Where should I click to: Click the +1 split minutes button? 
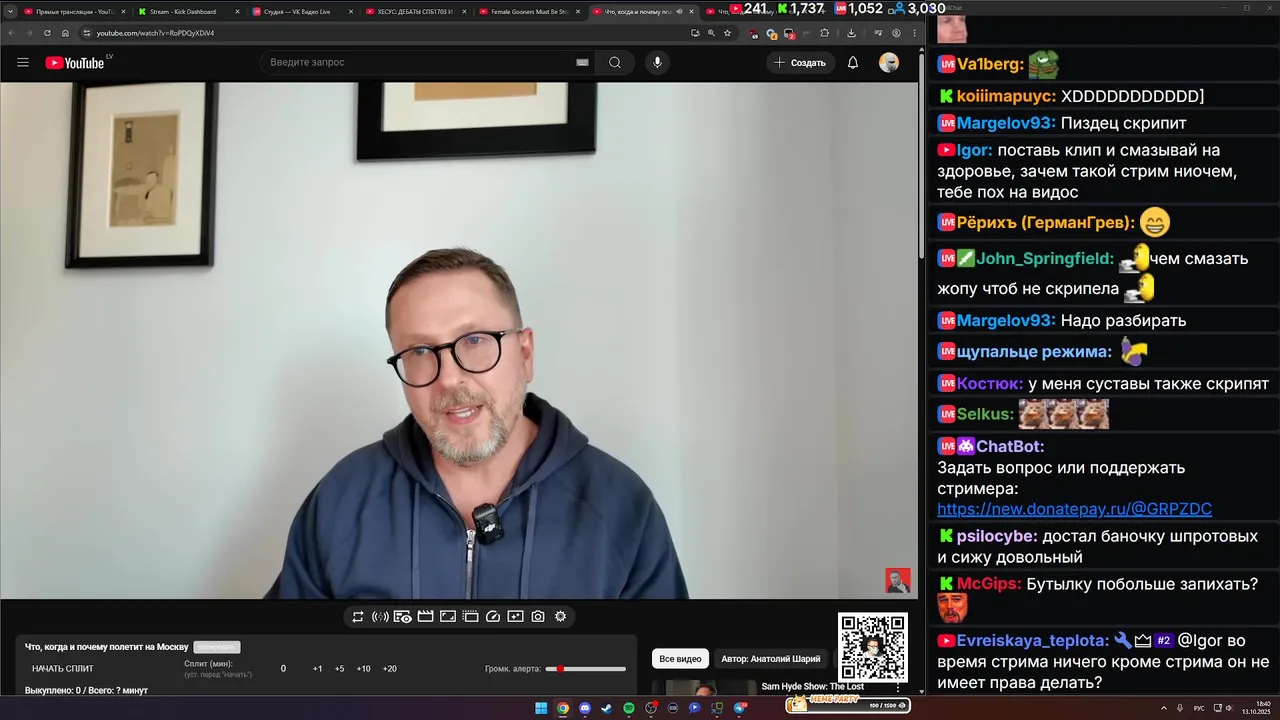(317, 669)
